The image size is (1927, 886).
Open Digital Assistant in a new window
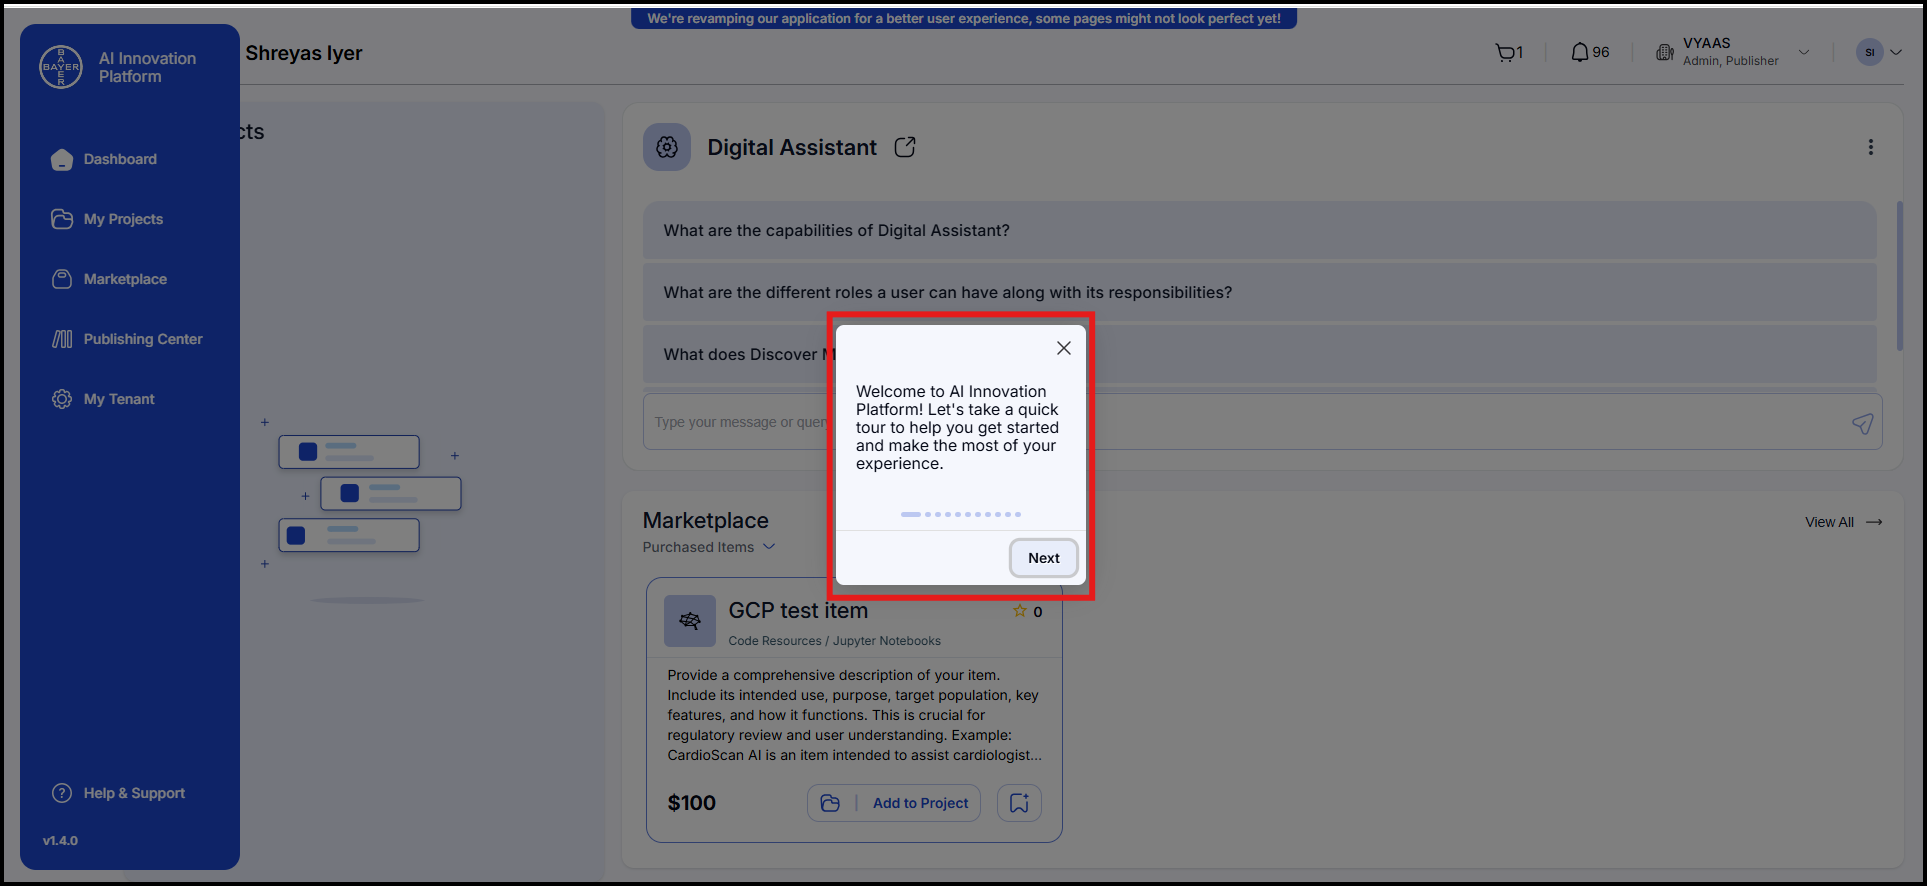coord(905,147)
